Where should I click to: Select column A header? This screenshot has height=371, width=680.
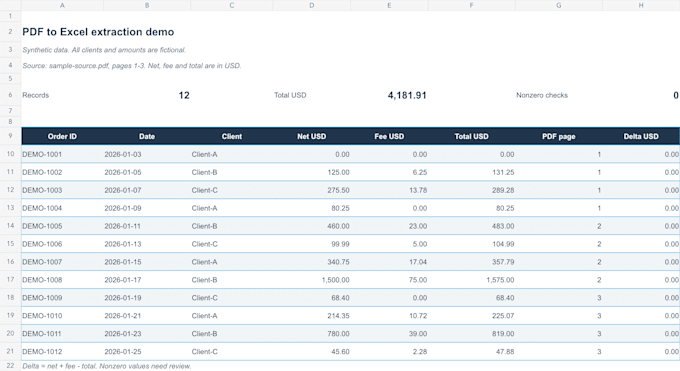coord(62,5)
